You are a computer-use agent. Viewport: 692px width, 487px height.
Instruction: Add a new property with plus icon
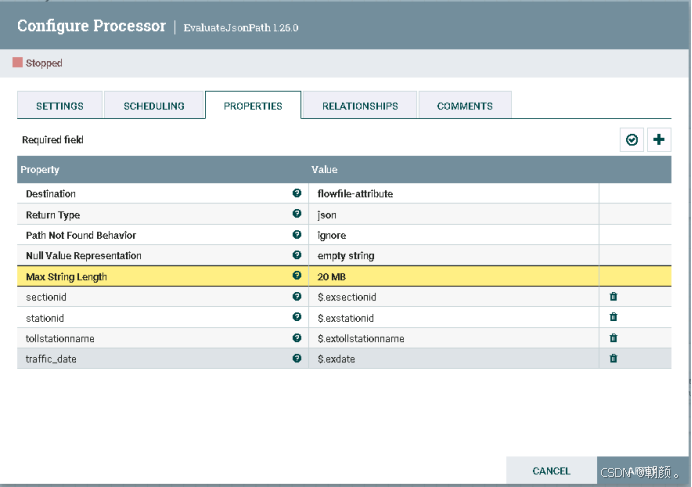click(659, 140)
